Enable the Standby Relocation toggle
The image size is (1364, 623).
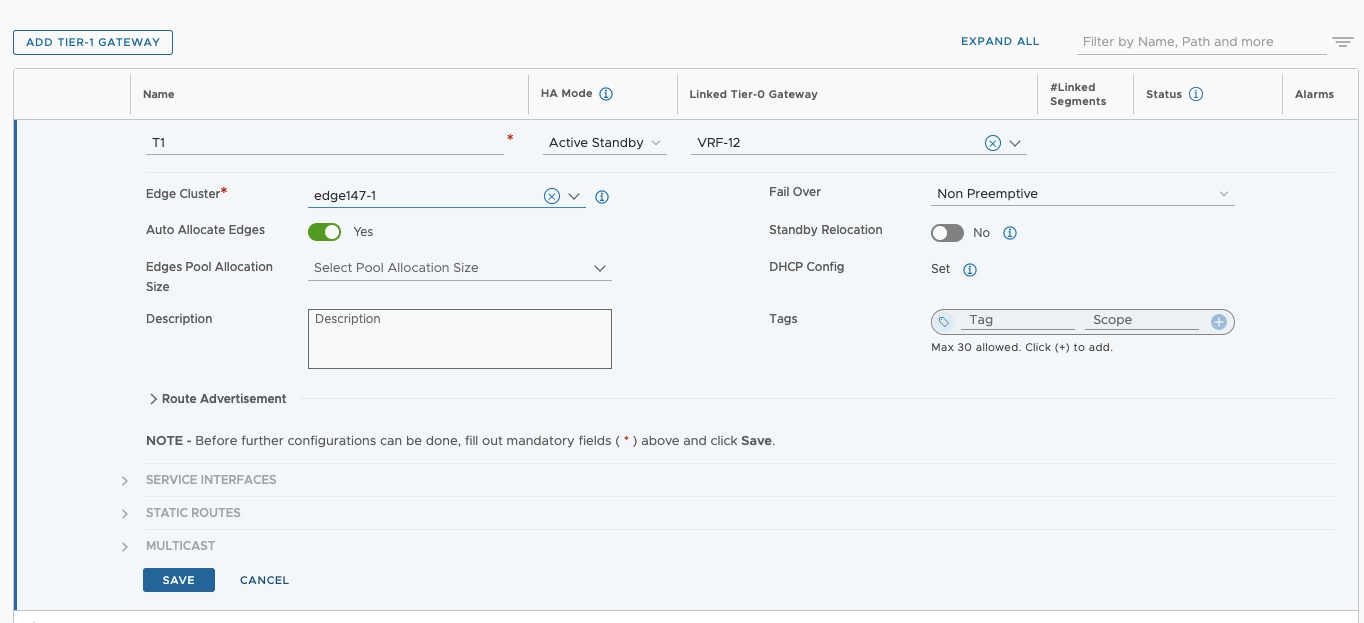tap(947, 233)
